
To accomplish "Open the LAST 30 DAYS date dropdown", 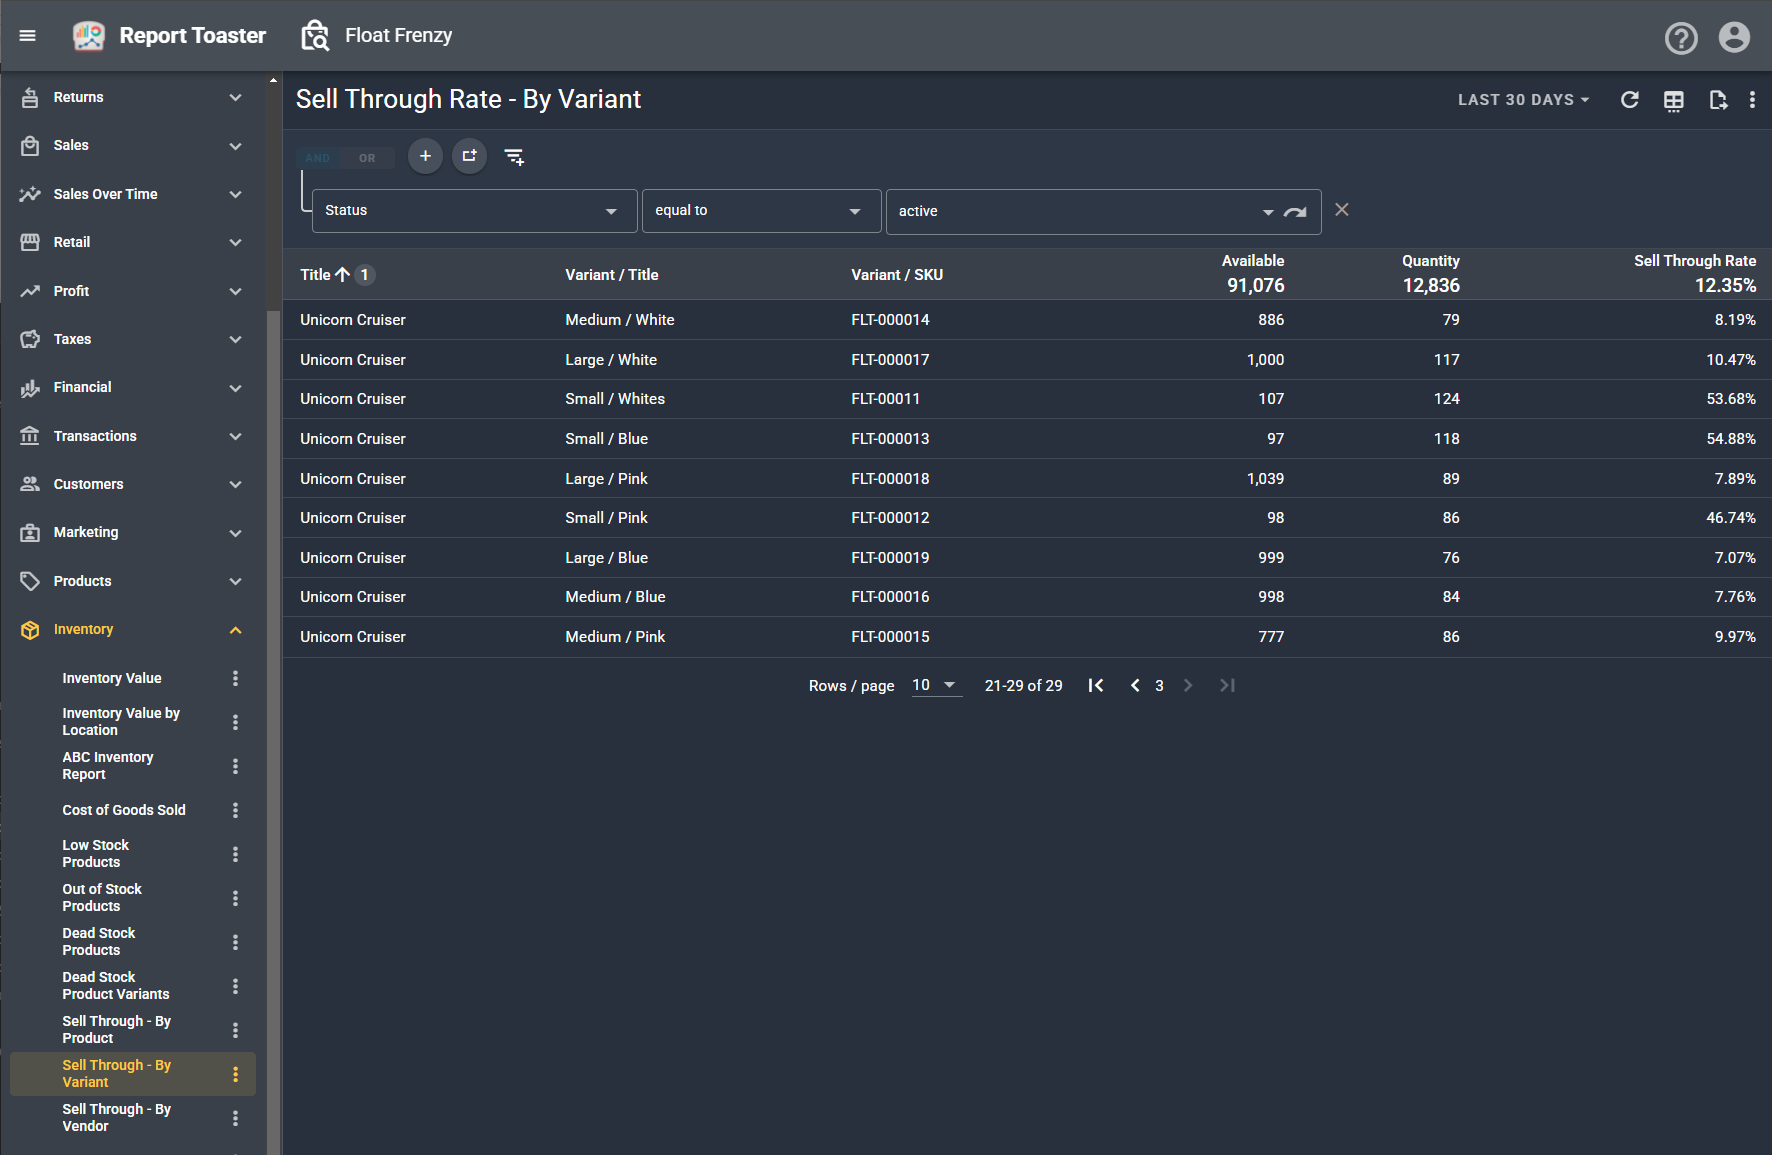I will (x=1522, y=100).
